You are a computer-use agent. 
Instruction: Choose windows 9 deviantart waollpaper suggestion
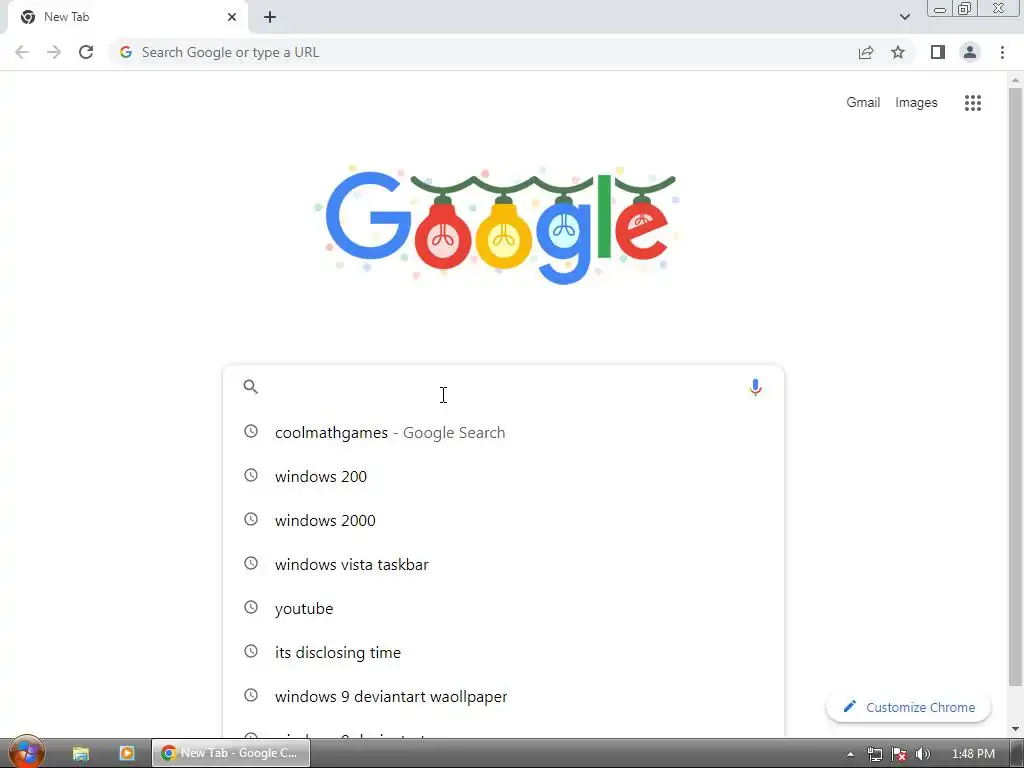(503, 696)
